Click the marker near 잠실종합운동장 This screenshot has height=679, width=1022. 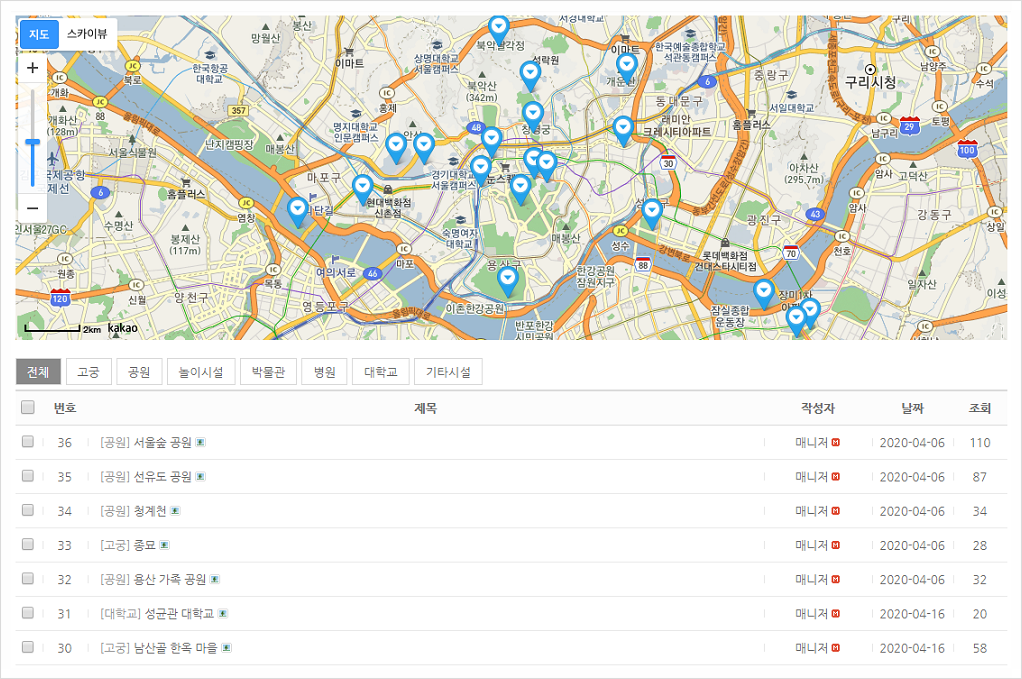(763, 294)
